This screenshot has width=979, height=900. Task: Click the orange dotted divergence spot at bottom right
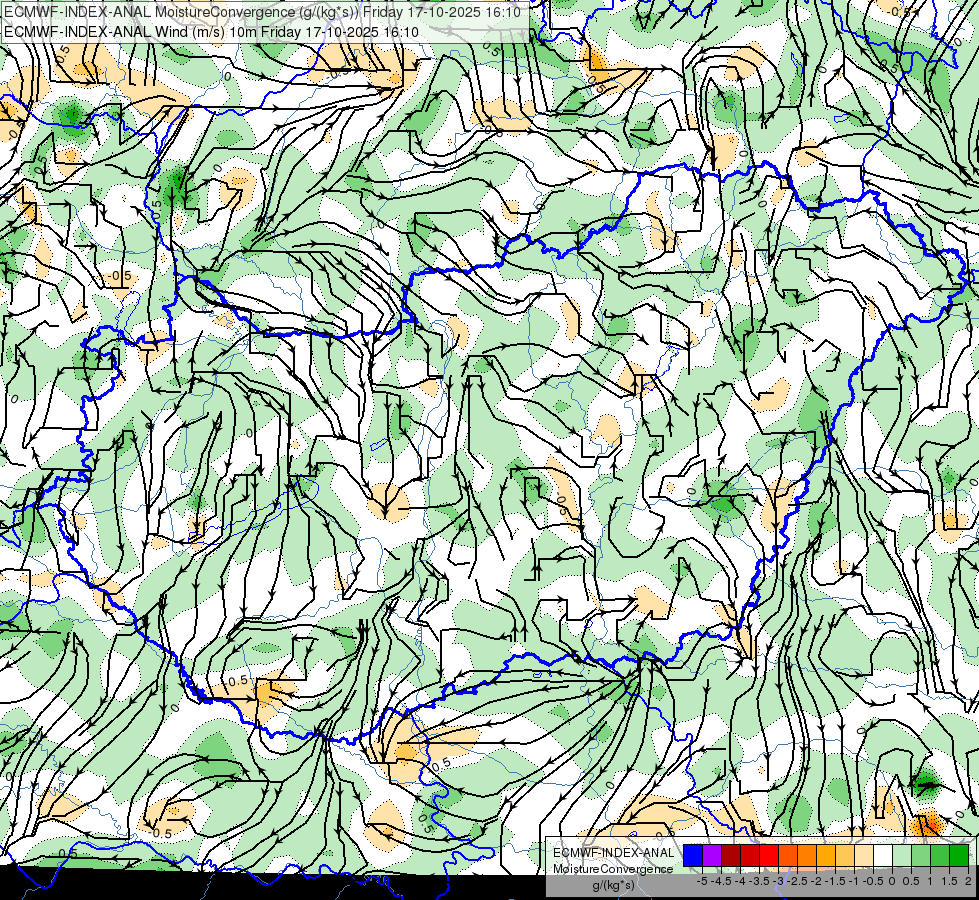(x=929, y=825)
